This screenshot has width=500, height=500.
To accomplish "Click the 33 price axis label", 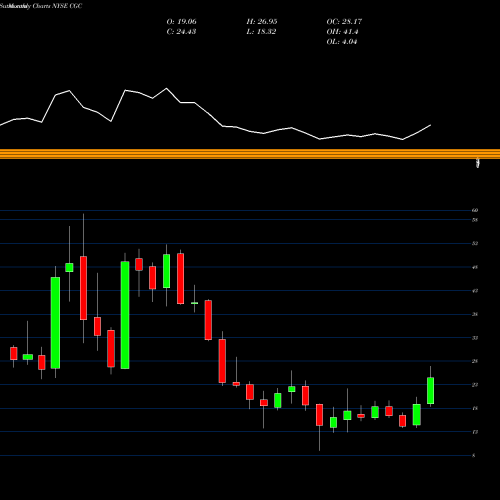I will (x=475, y=338).
